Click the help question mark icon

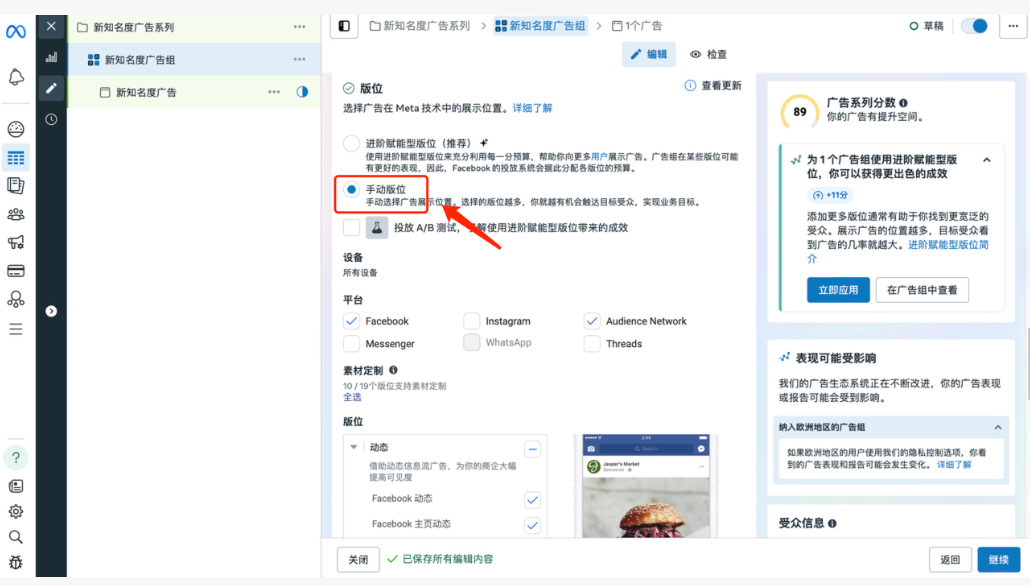[x=16, y=457]
